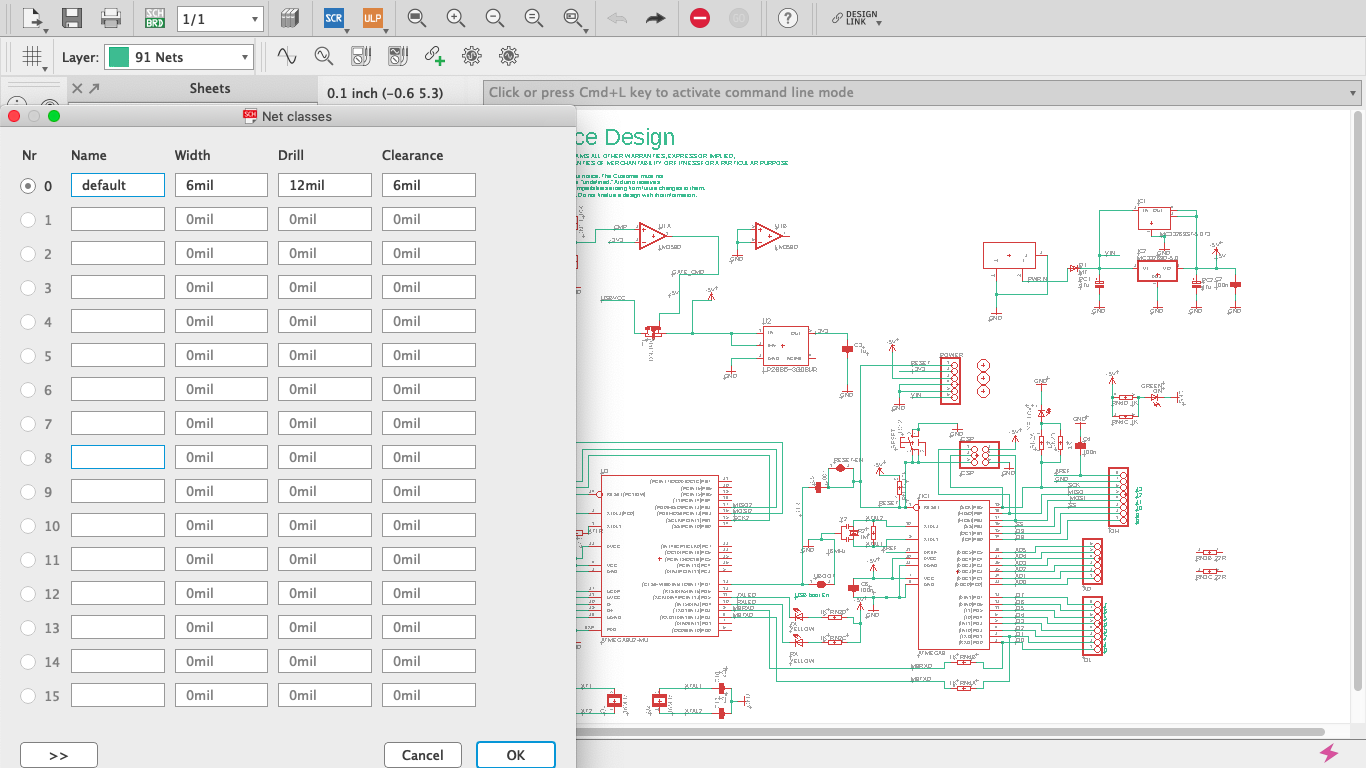Click the Redraw zoom icon
The width and height of the screenshot is (1366, 768).
point(534,18)
